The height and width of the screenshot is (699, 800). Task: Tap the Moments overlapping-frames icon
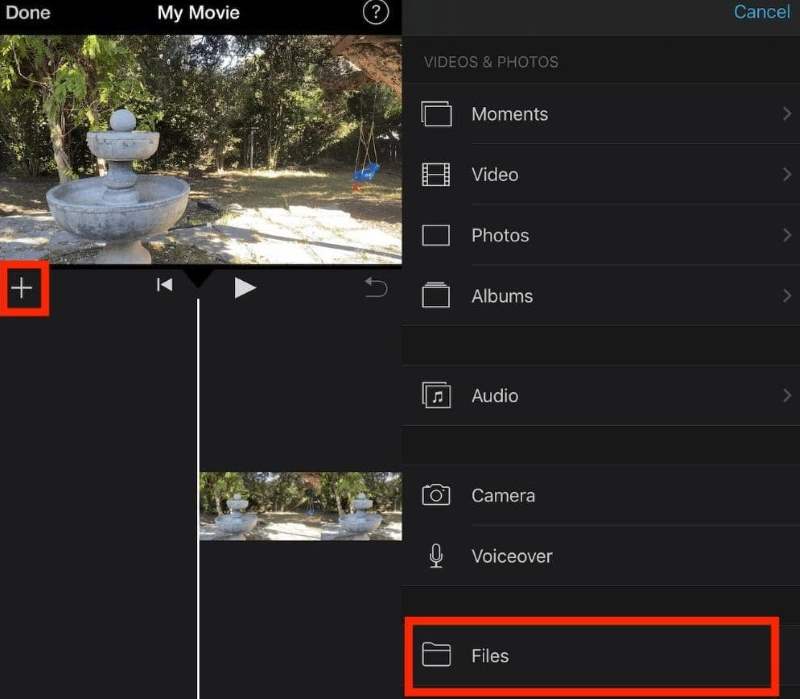pos(438,114)
